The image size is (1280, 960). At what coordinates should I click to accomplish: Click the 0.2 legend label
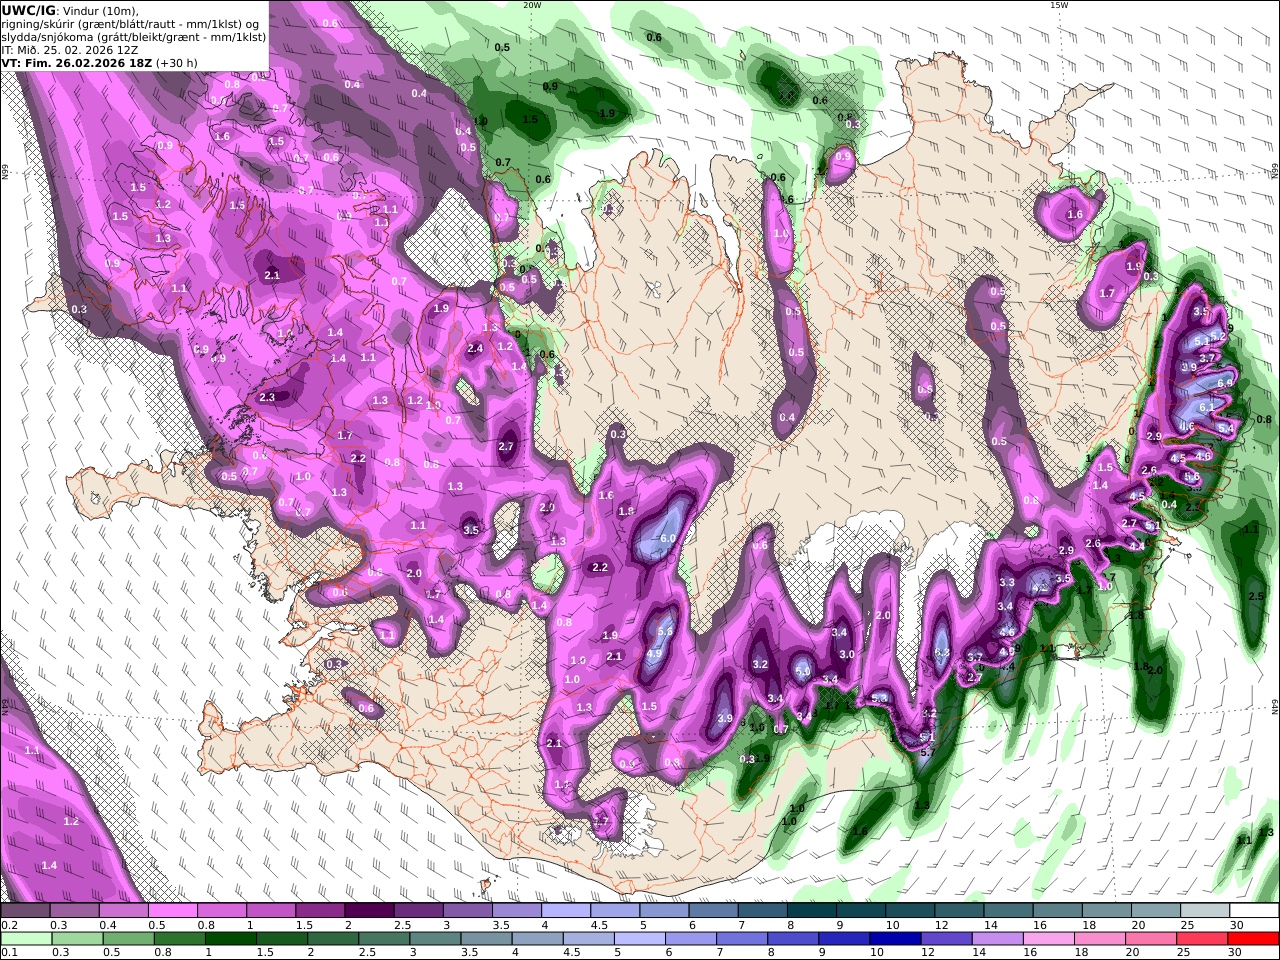8,926
